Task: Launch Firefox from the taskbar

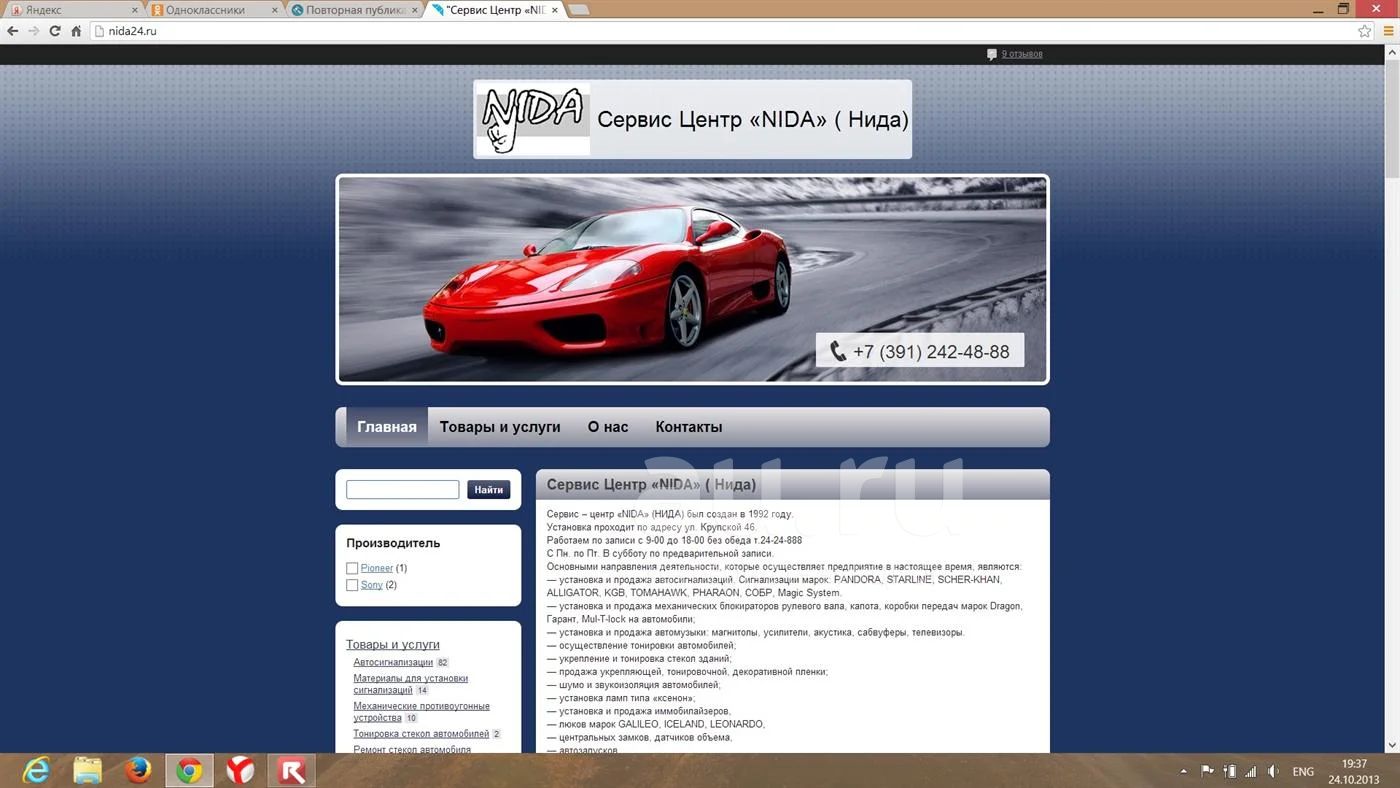Action: click(139, 770)
